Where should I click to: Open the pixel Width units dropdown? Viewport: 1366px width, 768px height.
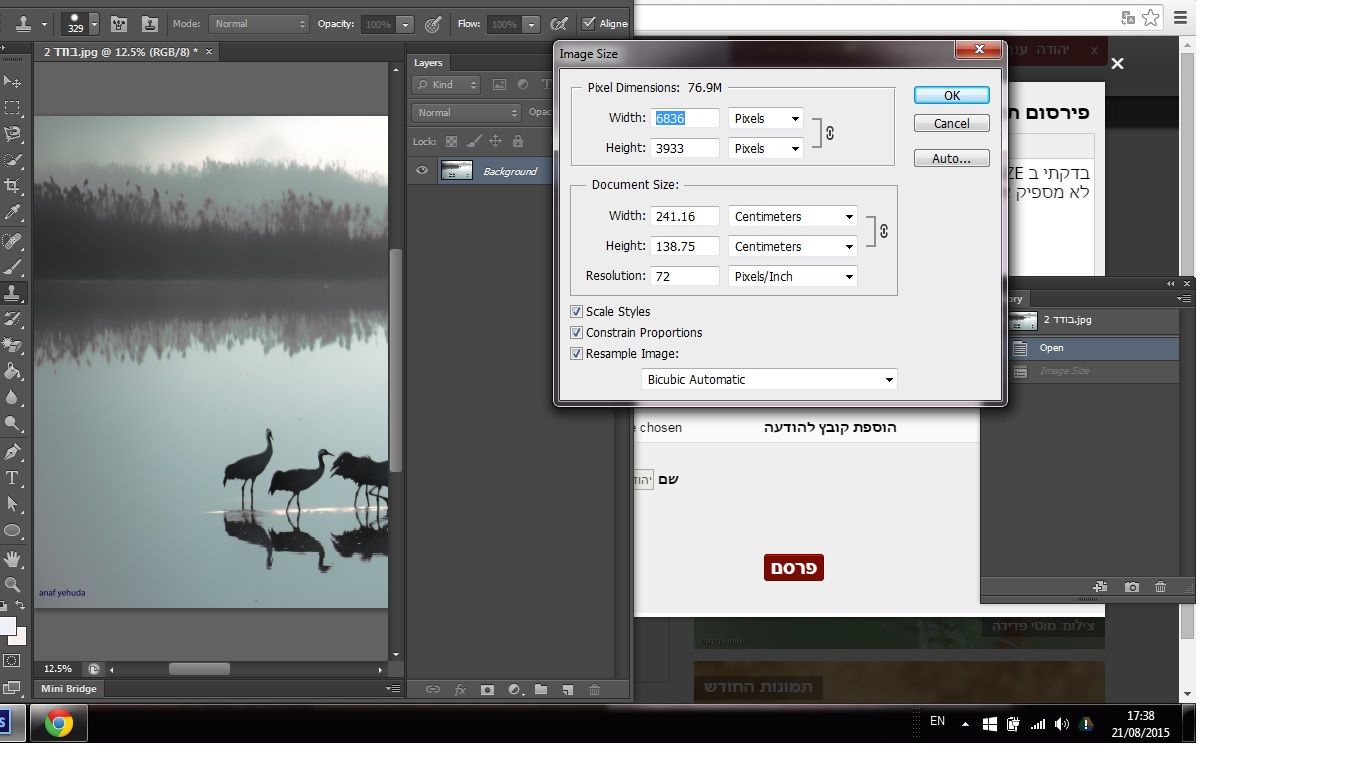766,119
